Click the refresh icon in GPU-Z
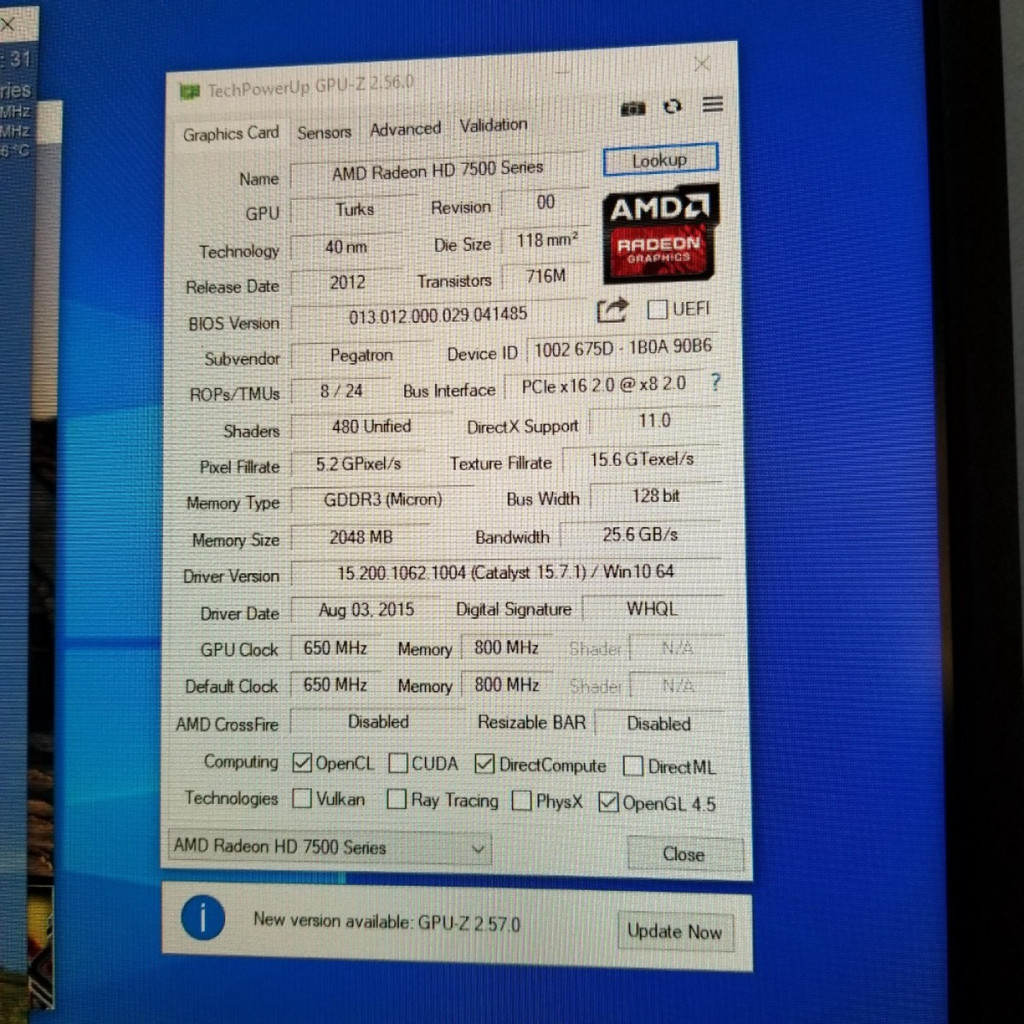The height and width of the screenshot is (1024, 1024). (672, 106)
